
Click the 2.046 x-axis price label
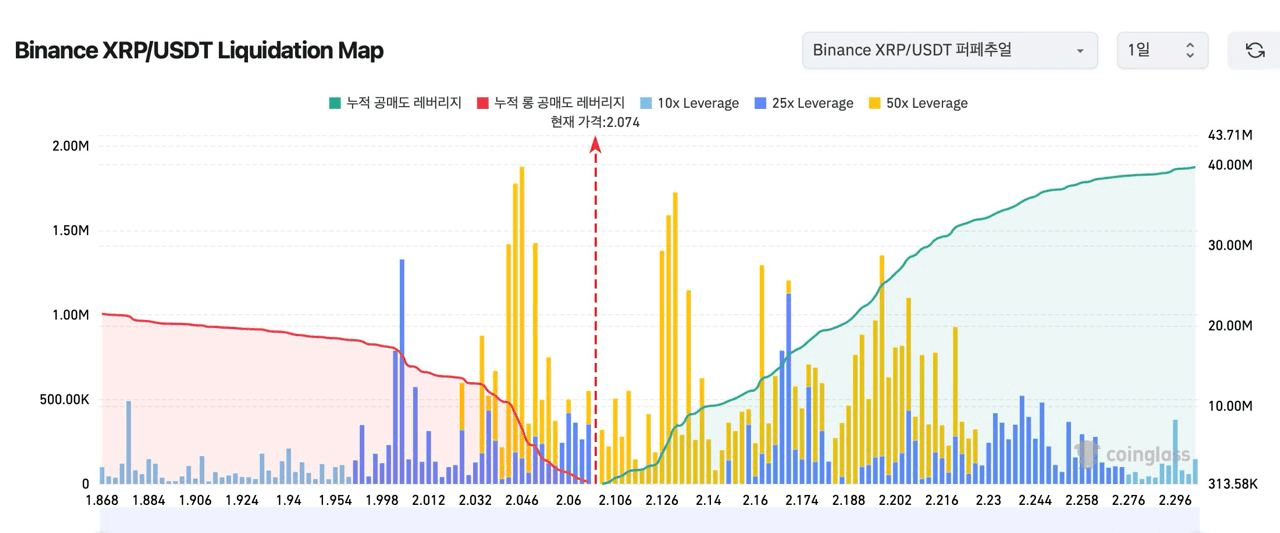pyautogui.click(x=522, y=500)
